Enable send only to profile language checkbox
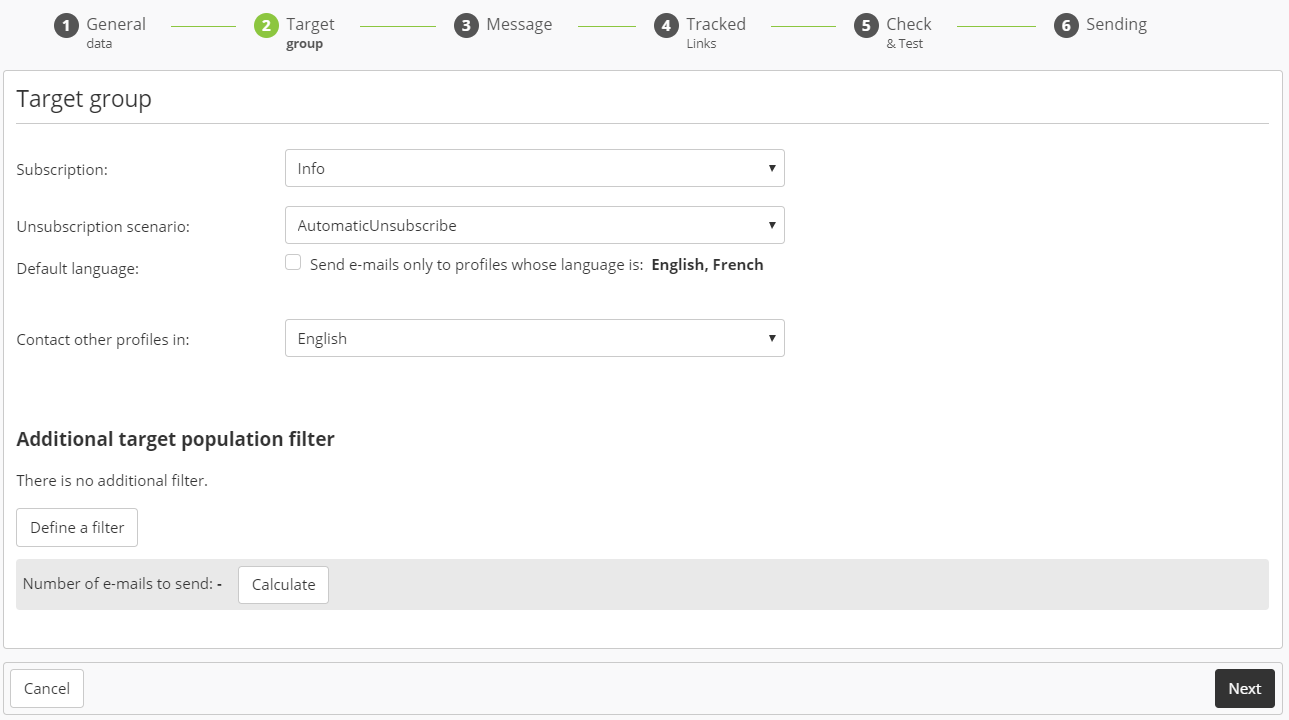 click(x=293, y=262)
